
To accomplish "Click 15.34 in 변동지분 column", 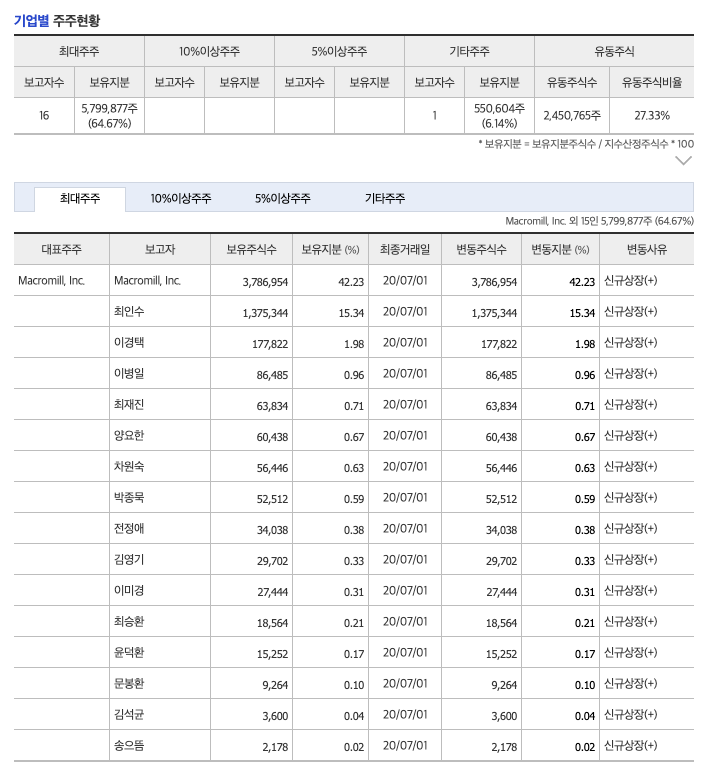I will click(582, 313).
